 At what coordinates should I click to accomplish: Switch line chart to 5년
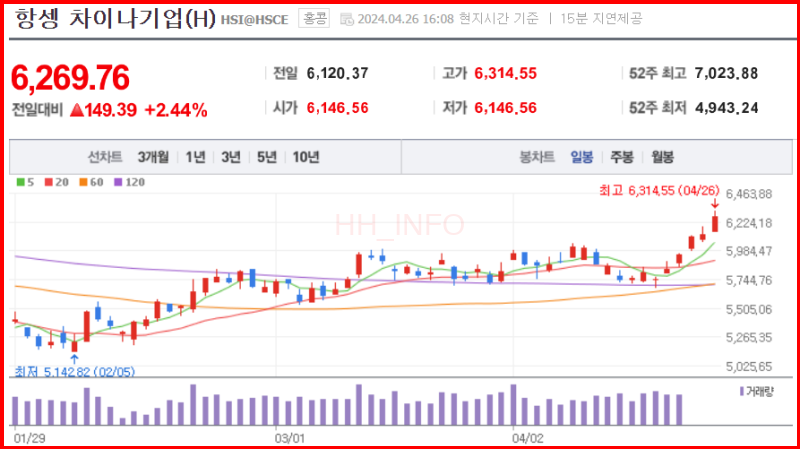point(266,157)
